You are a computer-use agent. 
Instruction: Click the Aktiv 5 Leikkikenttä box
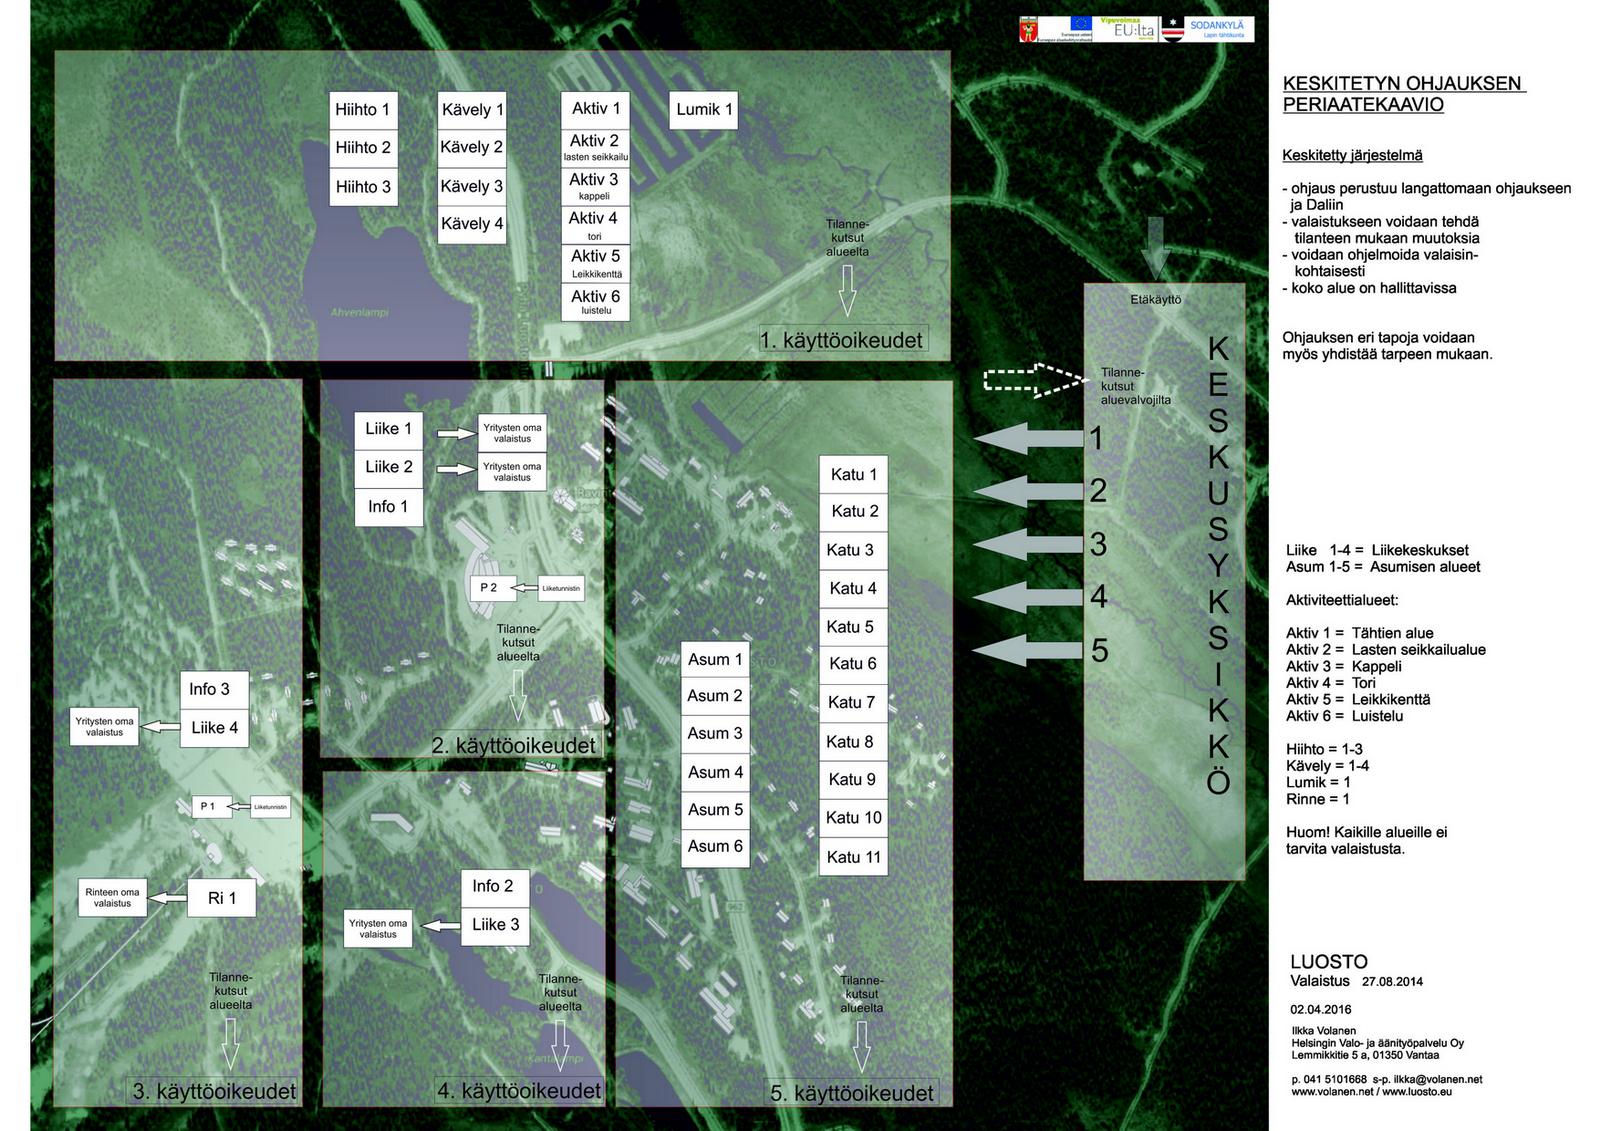(596, 263)
